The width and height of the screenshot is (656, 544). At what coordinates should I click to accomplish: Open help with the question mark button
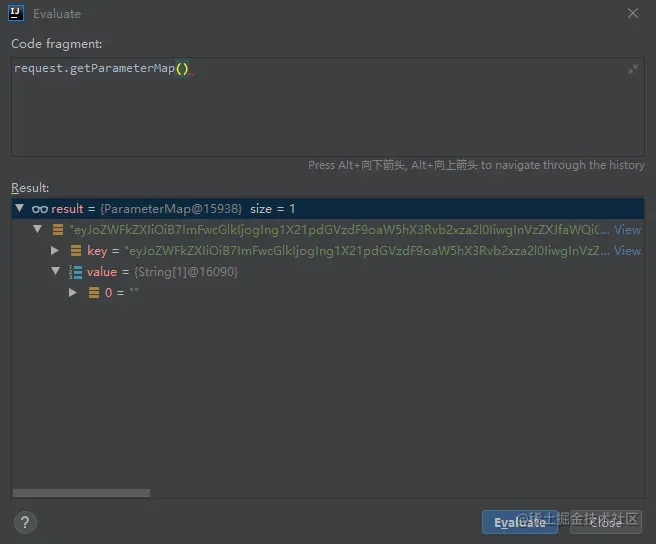pos(25,522)
